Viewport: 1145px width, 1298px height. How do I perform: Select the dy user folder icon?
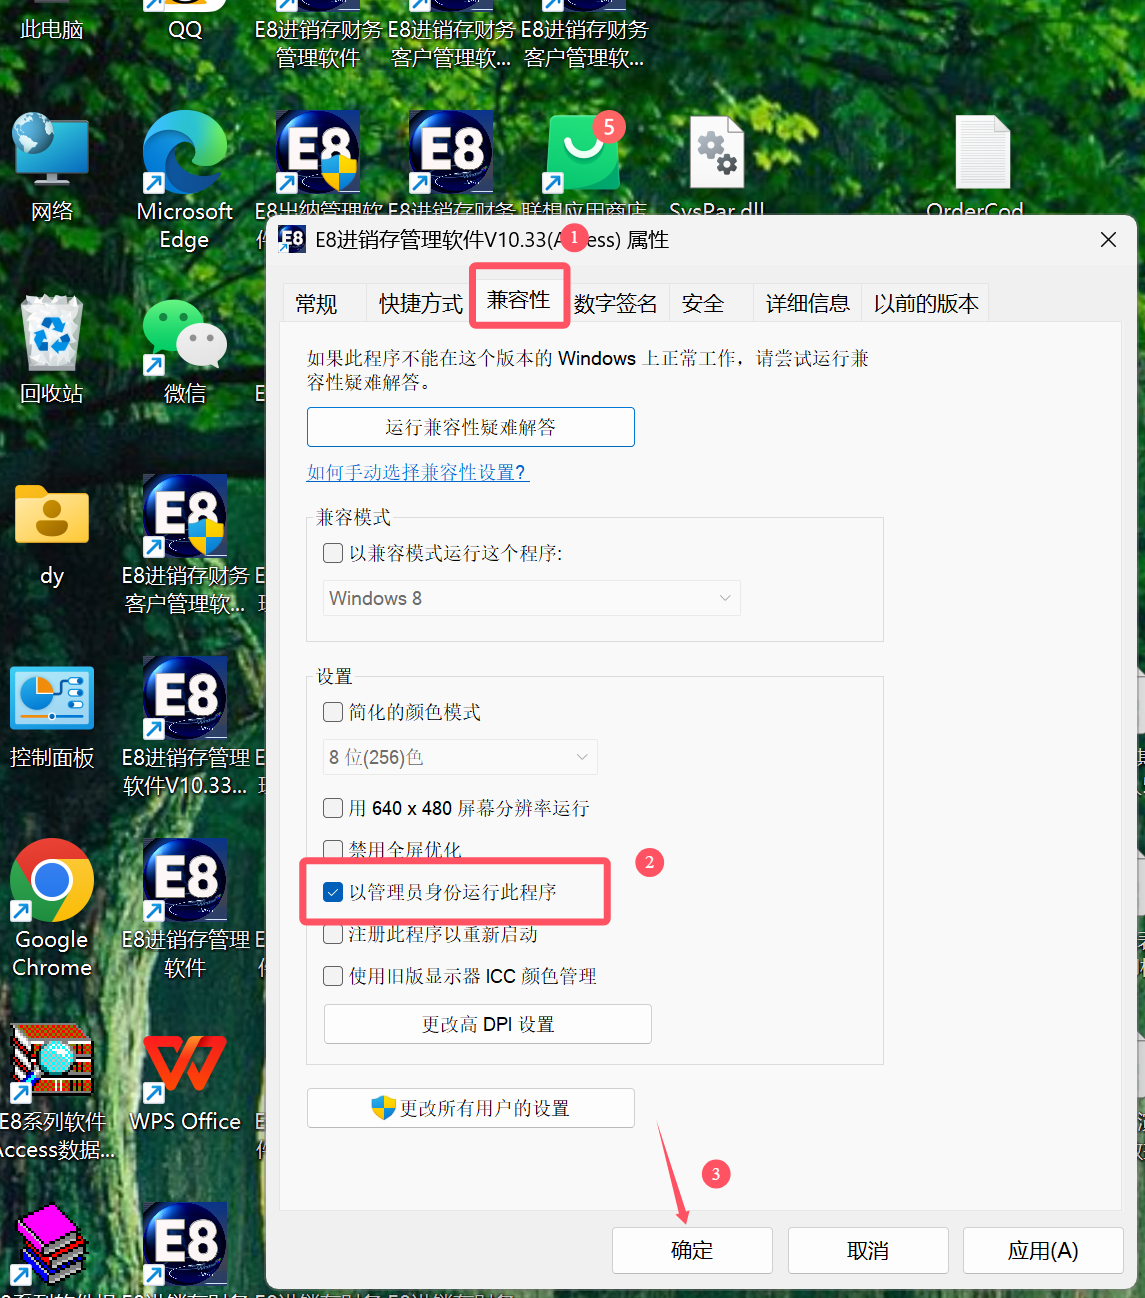pyautogui.click(x=52, y=514)
